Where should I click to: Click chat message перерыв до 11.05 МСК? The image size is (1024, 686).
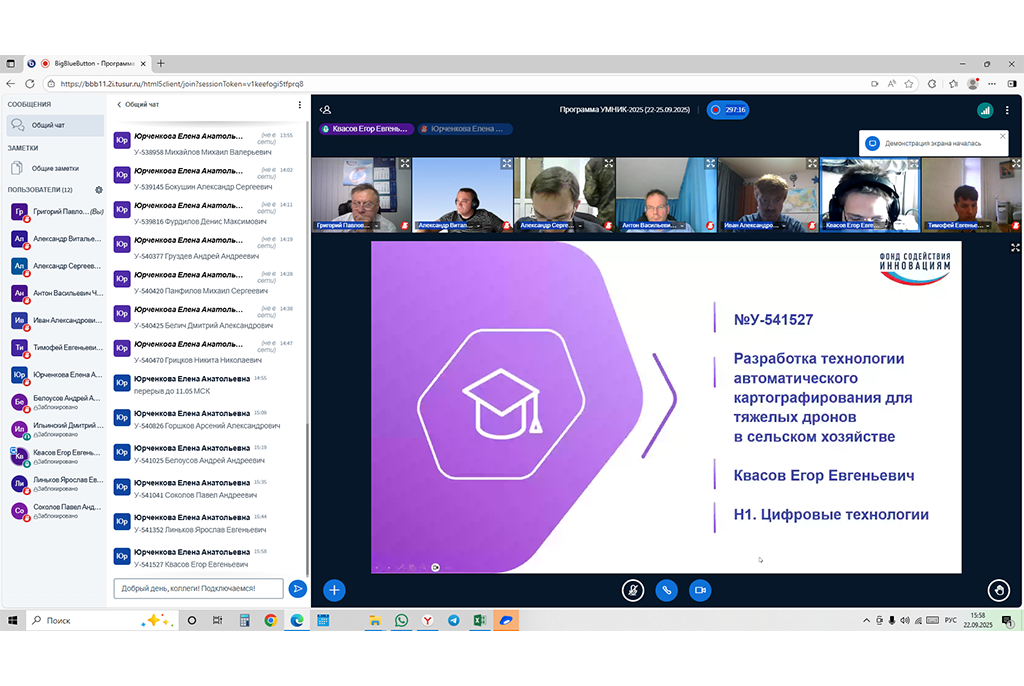click(172, 391)
